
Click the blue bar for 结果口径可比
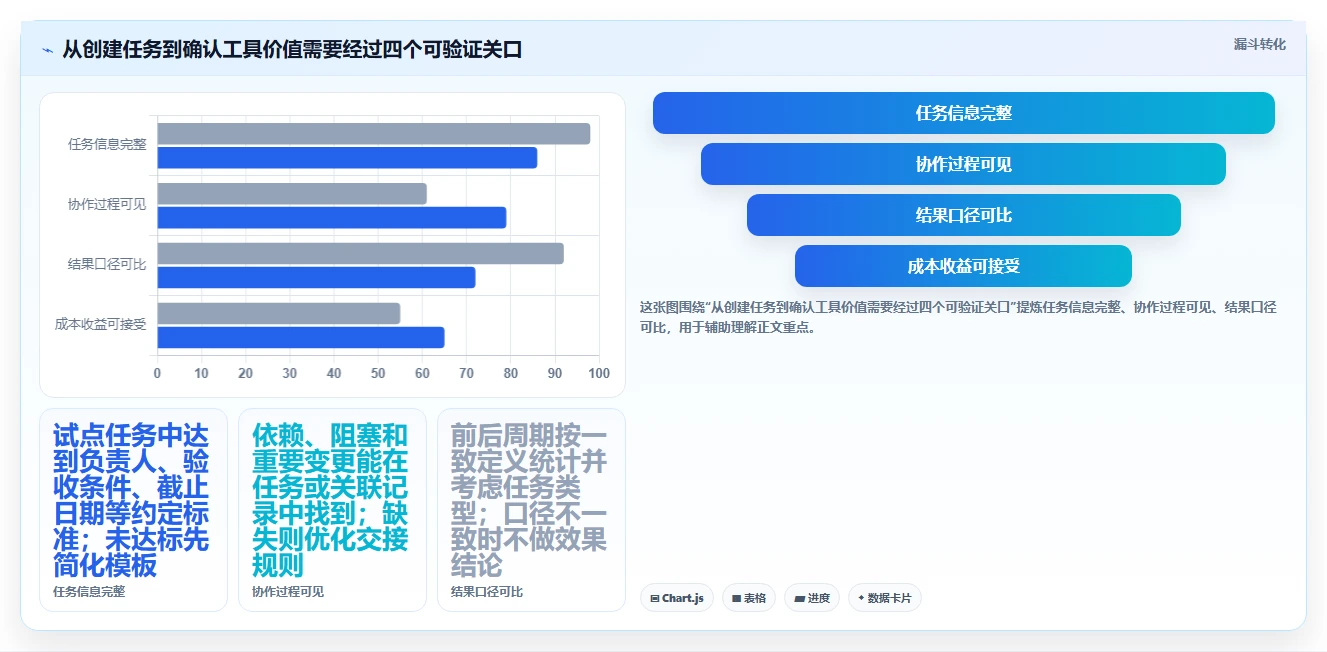pyautogui.click(x=316, y=278)
